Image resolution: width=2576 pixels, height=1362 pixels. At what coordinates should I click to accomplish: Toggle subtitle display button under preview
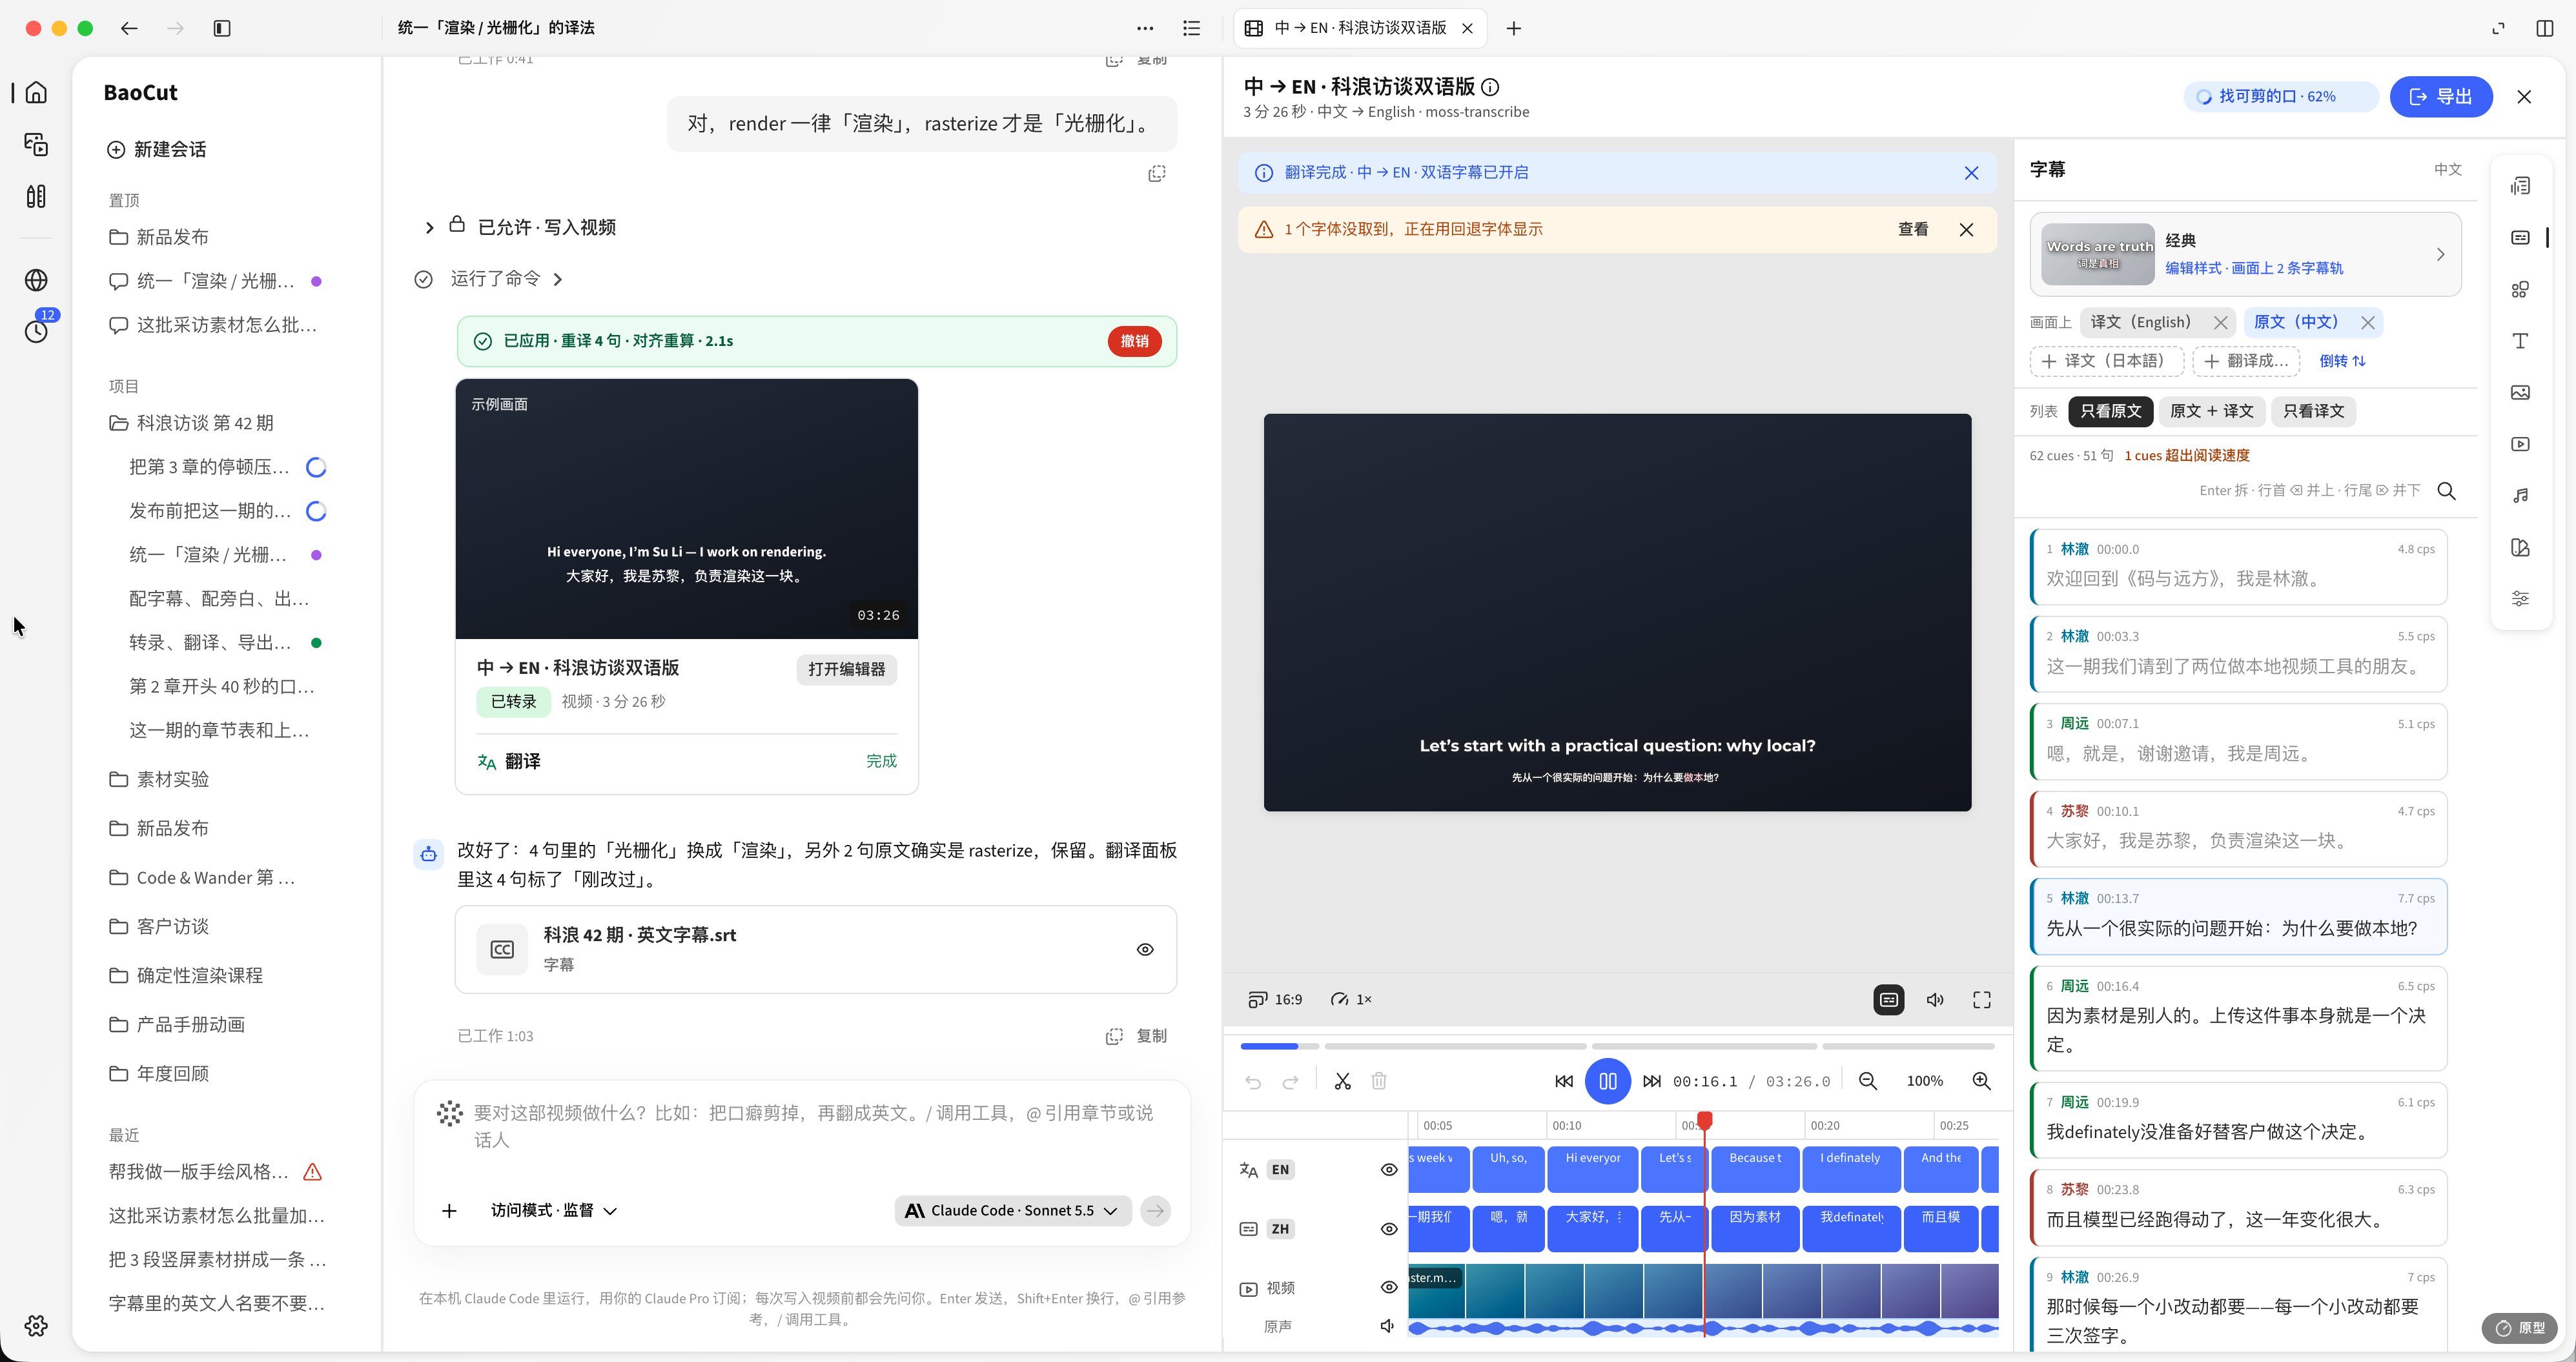[x=1888, y=999]
